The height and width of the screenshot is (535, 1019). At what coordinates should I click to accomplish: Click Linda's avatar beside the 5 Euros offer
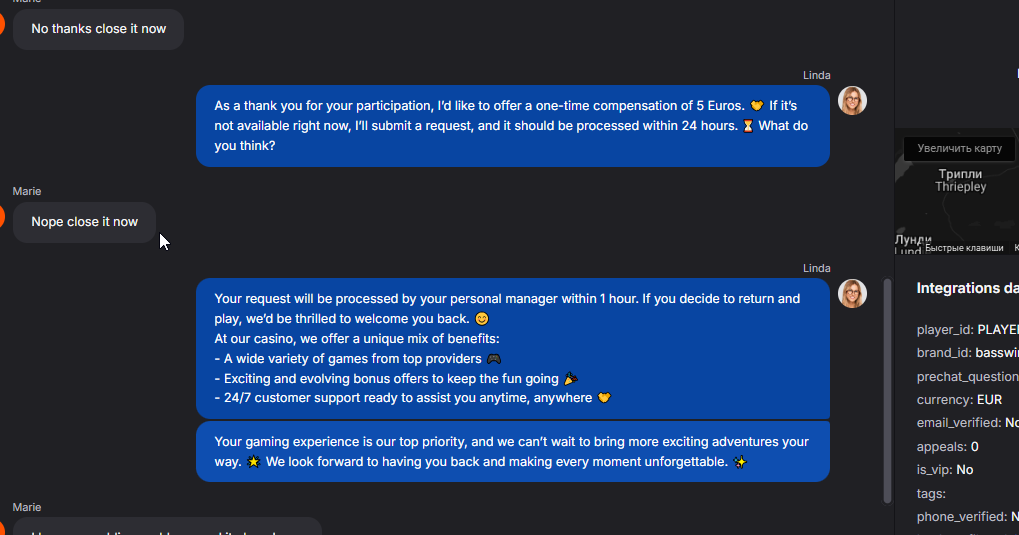point(852,100)
